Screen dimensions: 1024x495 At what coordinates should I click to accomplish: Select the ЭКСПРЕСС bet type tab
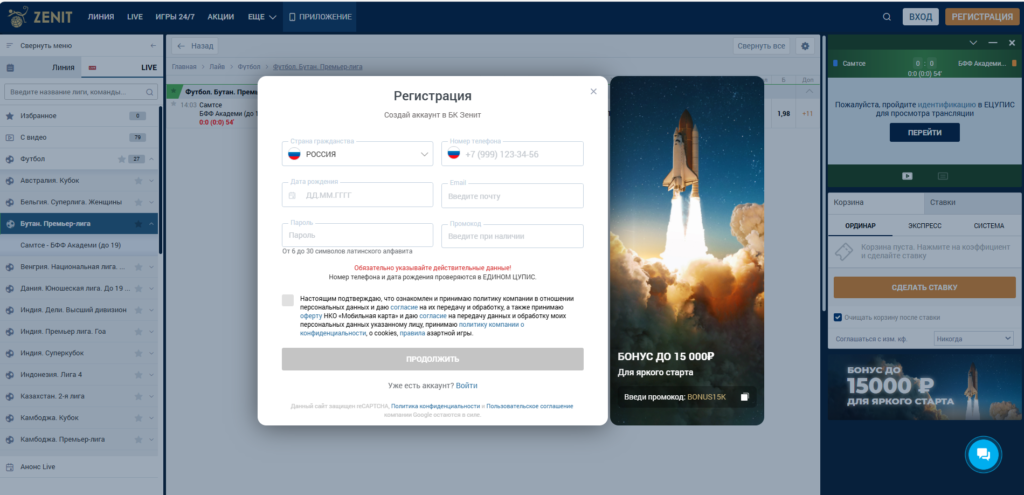(925, 225)
